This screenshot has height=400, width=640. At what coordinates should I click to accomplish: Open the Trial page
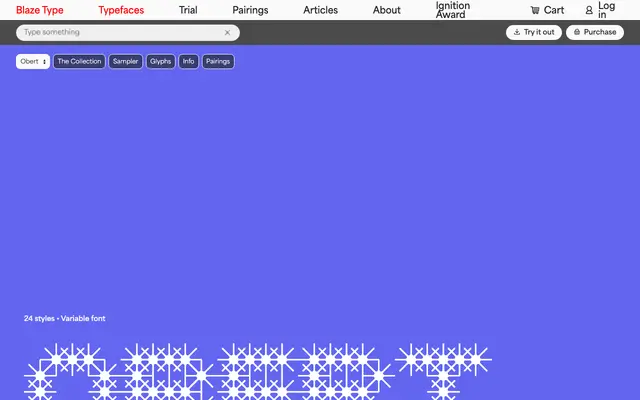click(188, 10)
